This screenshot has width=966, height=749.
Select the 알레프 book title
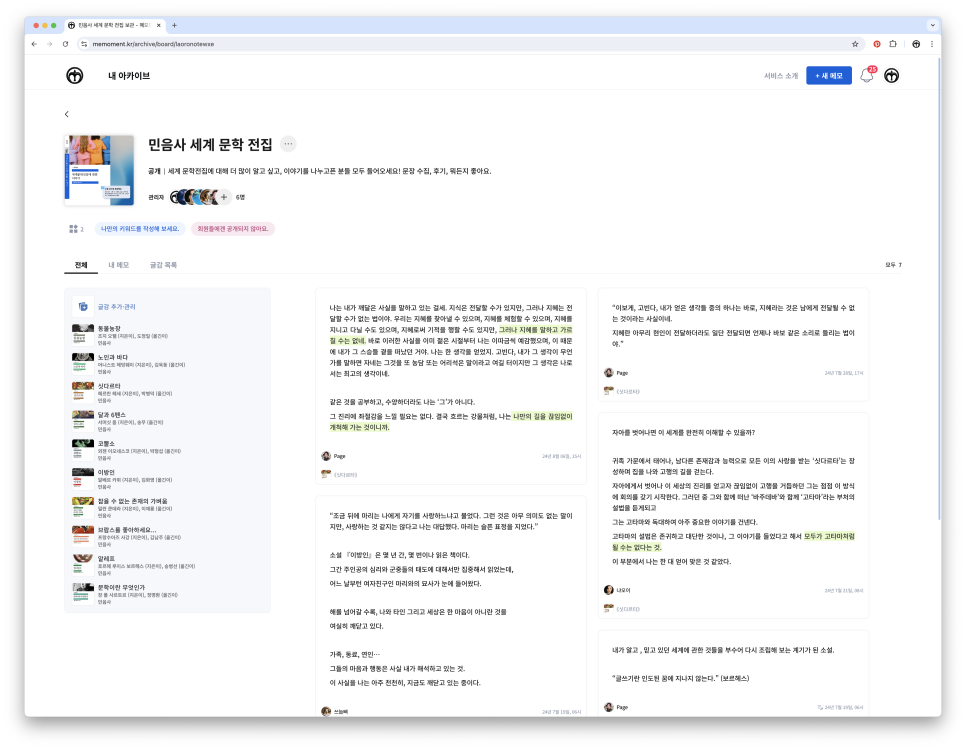point(106,559)
